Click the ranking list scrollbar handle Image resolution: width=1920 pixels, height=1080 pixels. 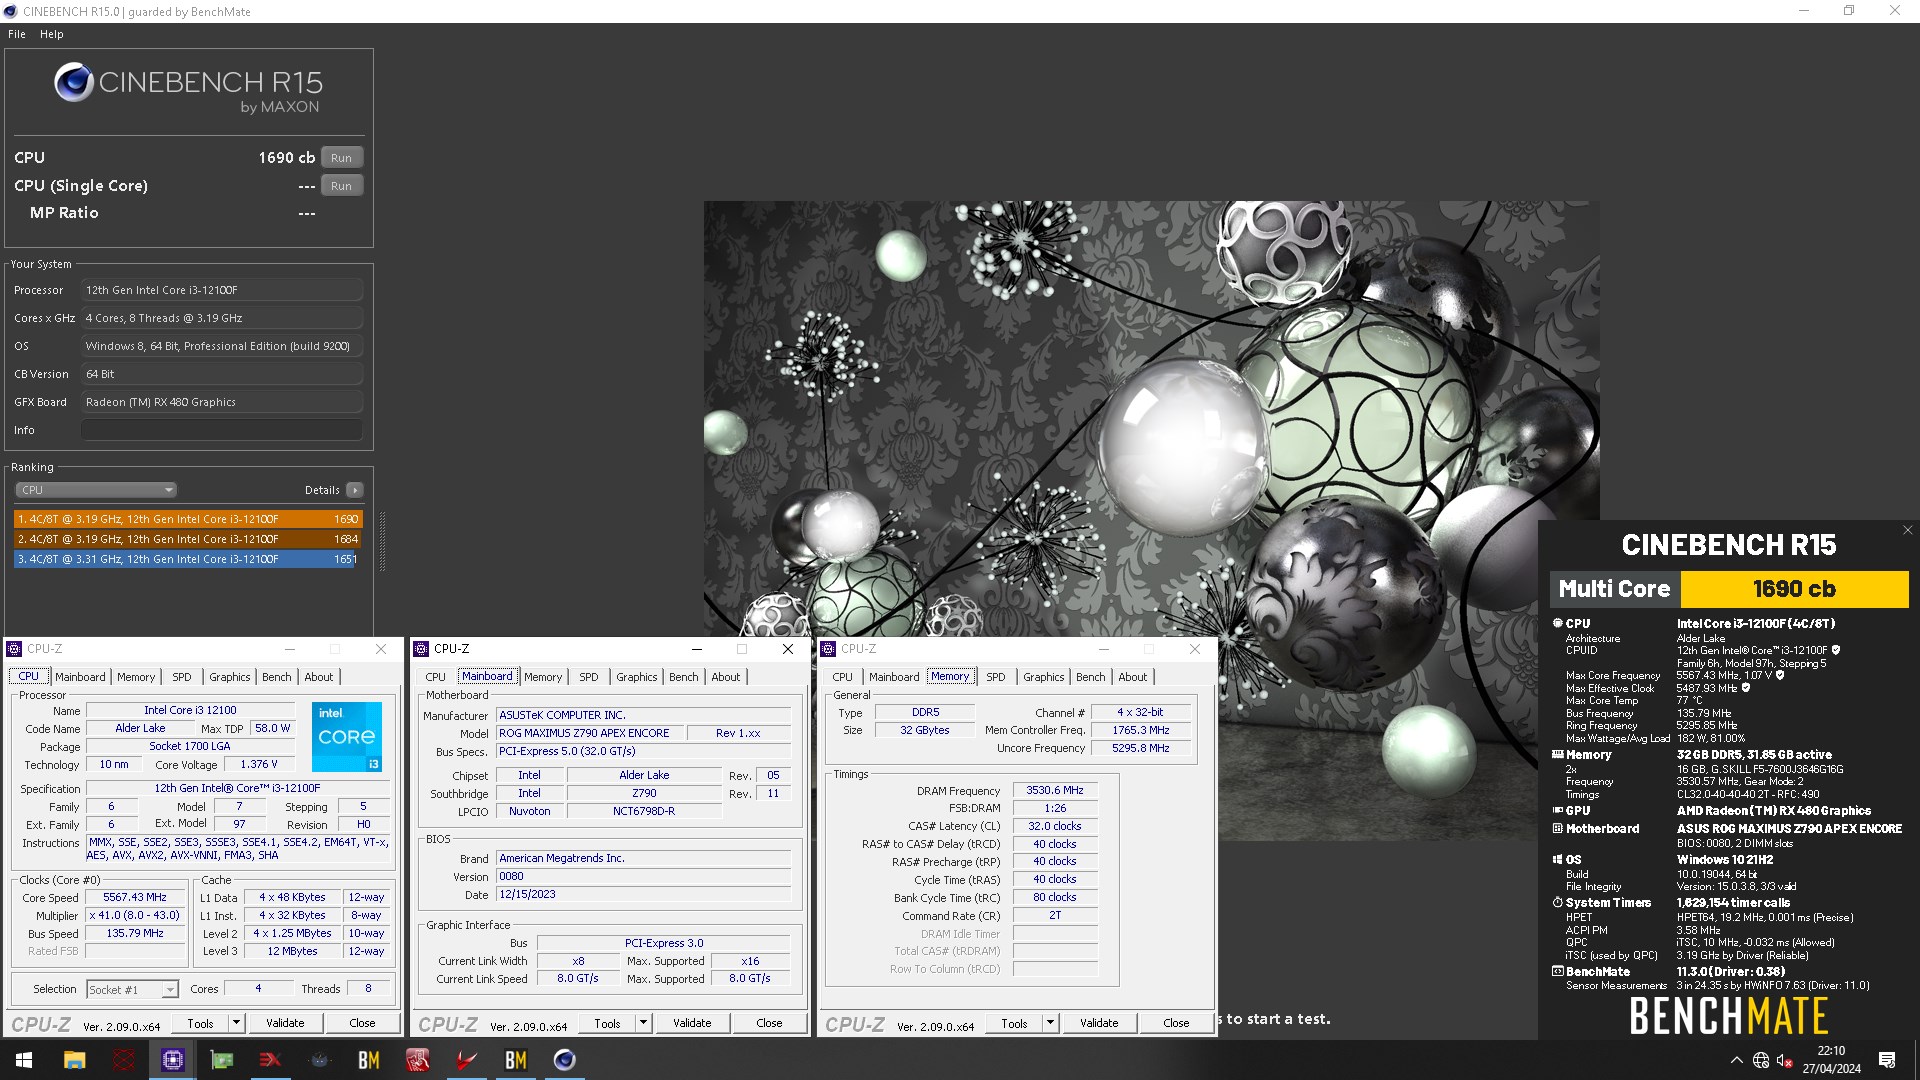coord(382,540)
